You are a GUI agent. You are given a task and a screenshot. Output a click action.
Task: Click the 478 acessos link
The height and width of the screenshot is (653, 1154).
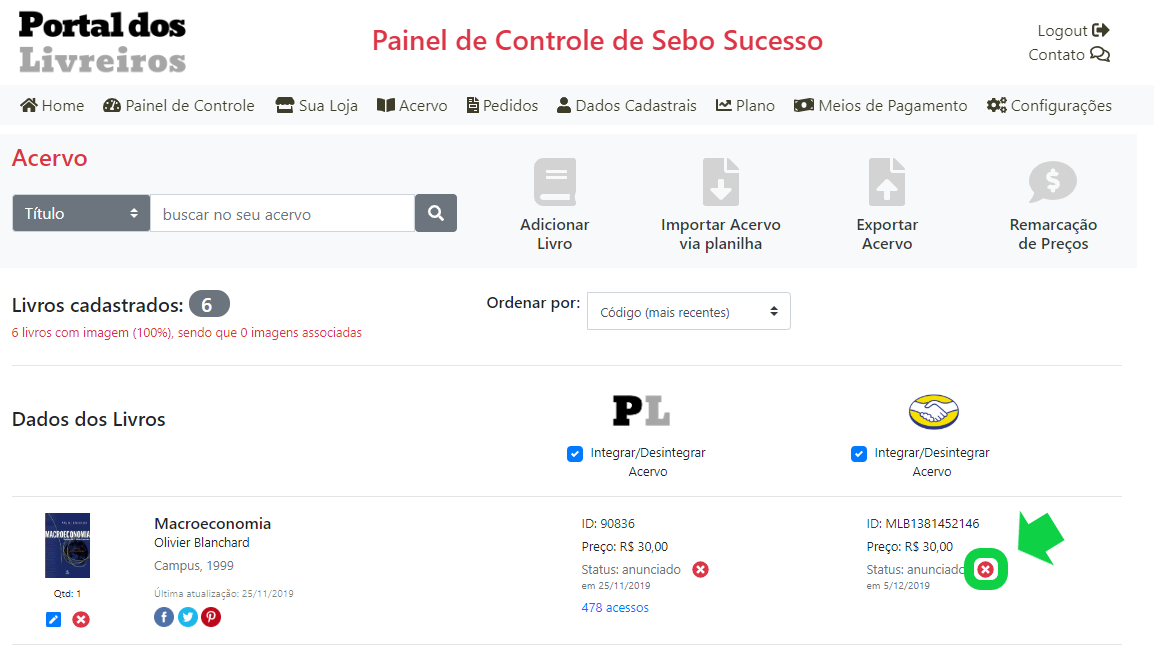coord(615,607)
